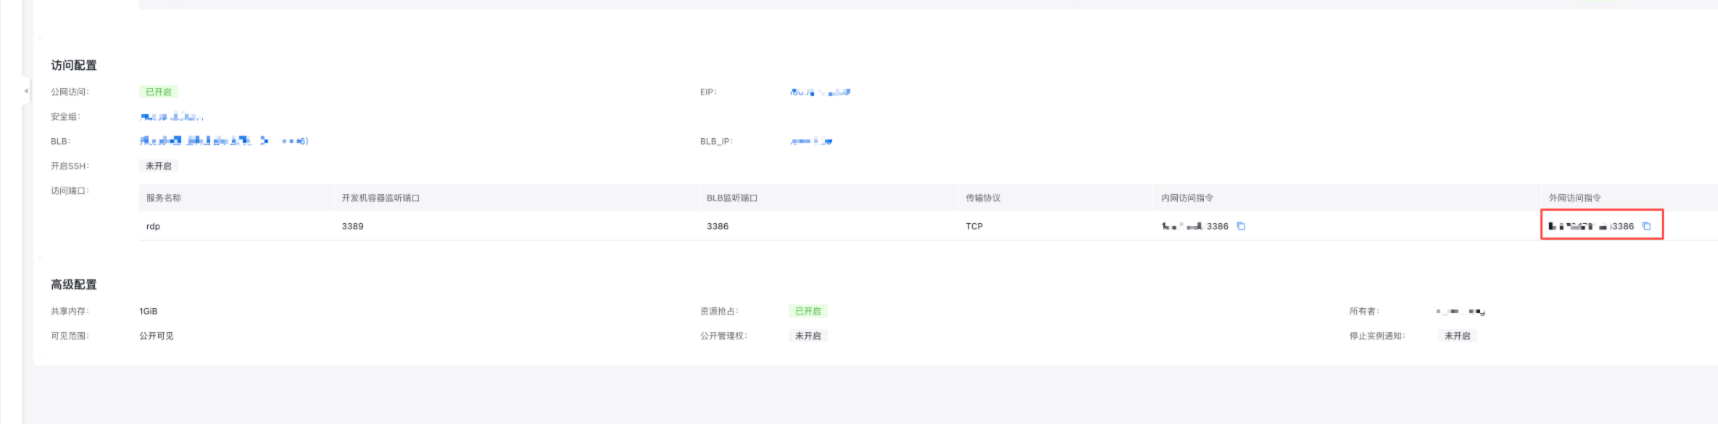Click the 传输协议 column header
Screen dimensions: 1718x424
tap(982, 198)
